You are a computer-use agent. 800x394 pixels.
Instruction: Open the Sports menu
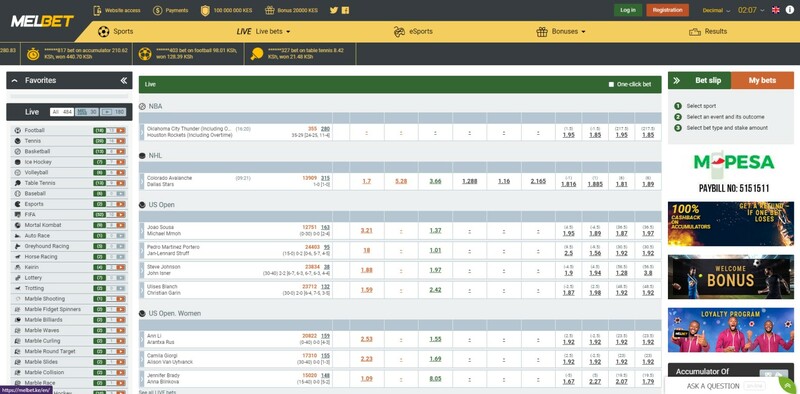coord(115,32)
